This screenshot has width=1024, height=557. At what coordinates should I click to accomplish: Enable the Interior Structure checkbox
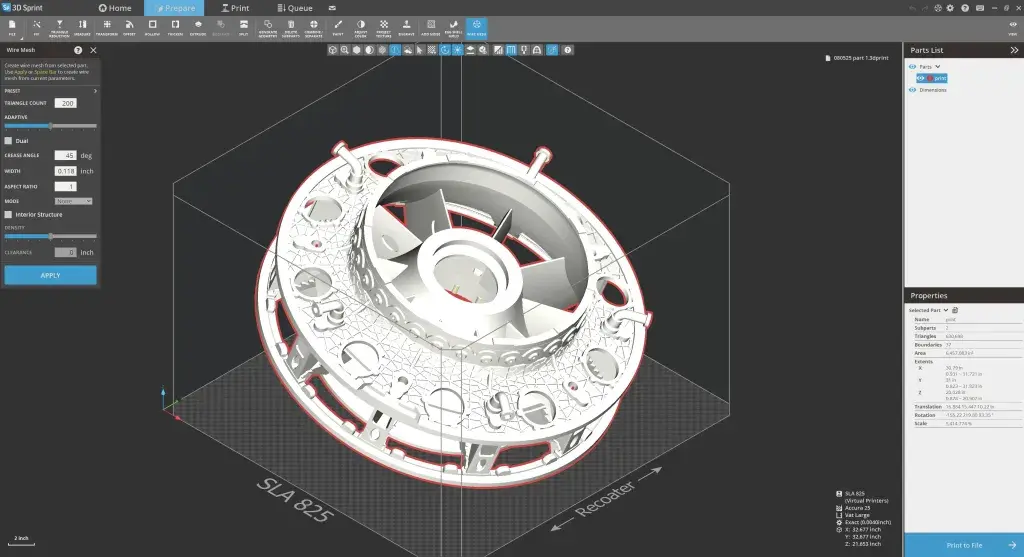[x=8, y=214]
